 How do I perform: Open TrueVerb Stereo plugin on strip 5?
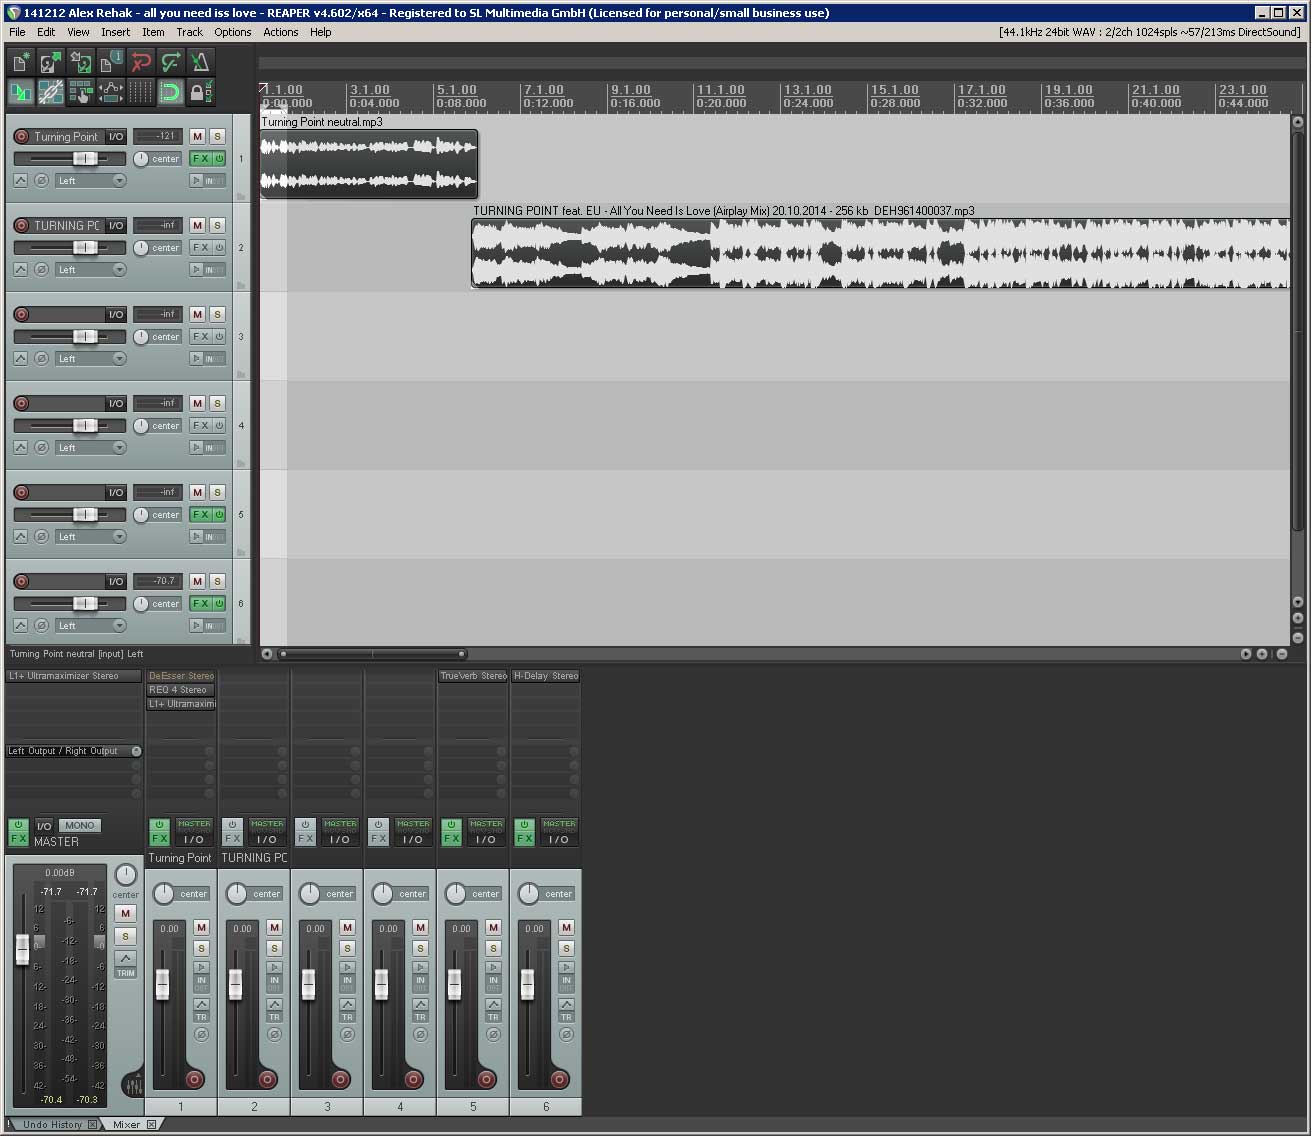point(473,676)
